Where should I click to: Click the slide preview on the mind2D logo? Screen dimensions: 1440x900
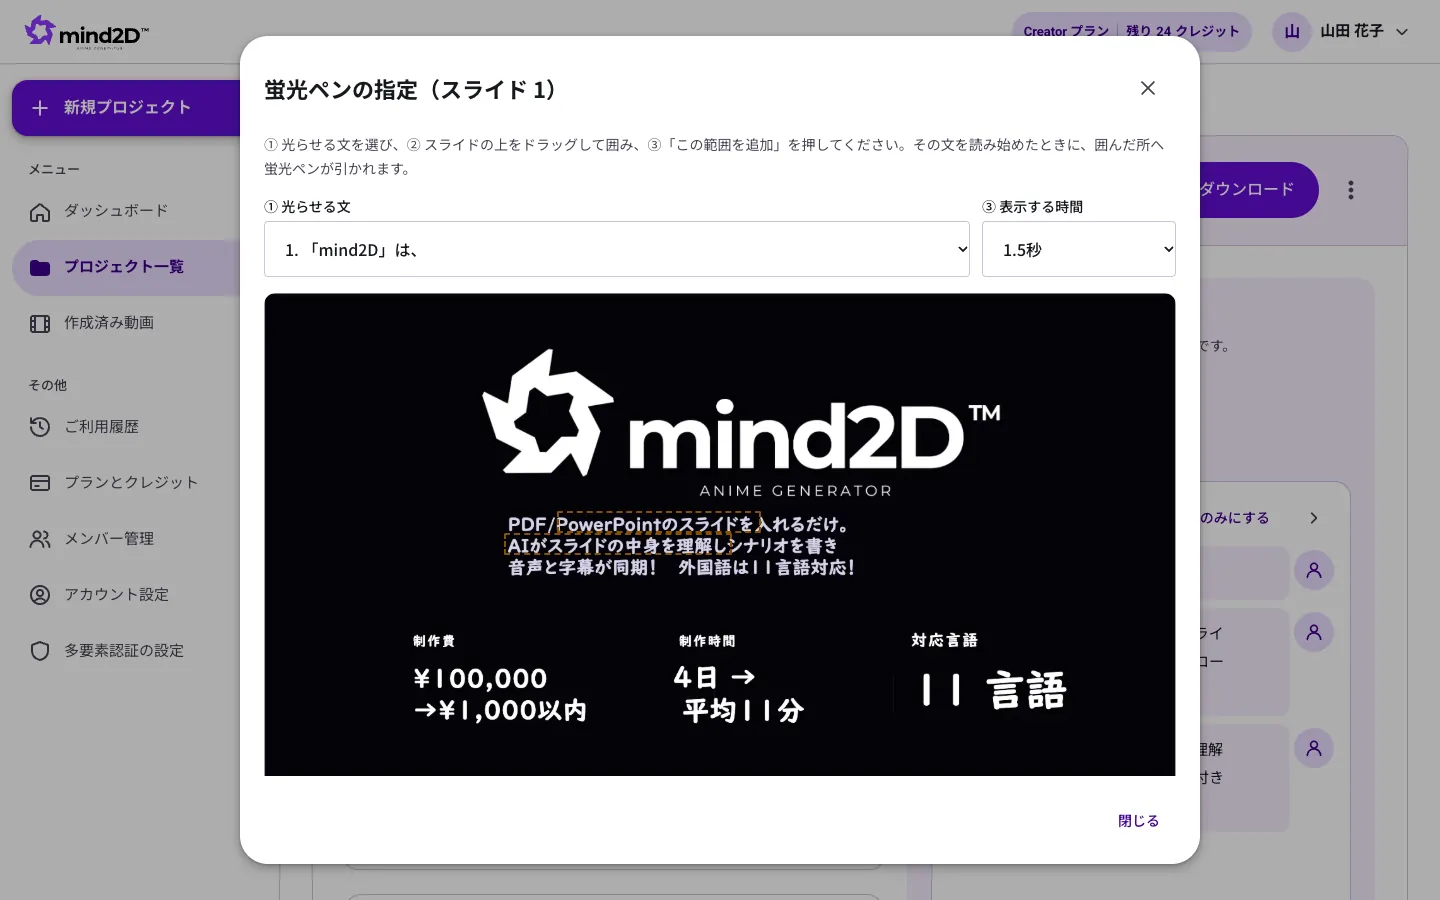pyautogui.click(x=741, y=421)
